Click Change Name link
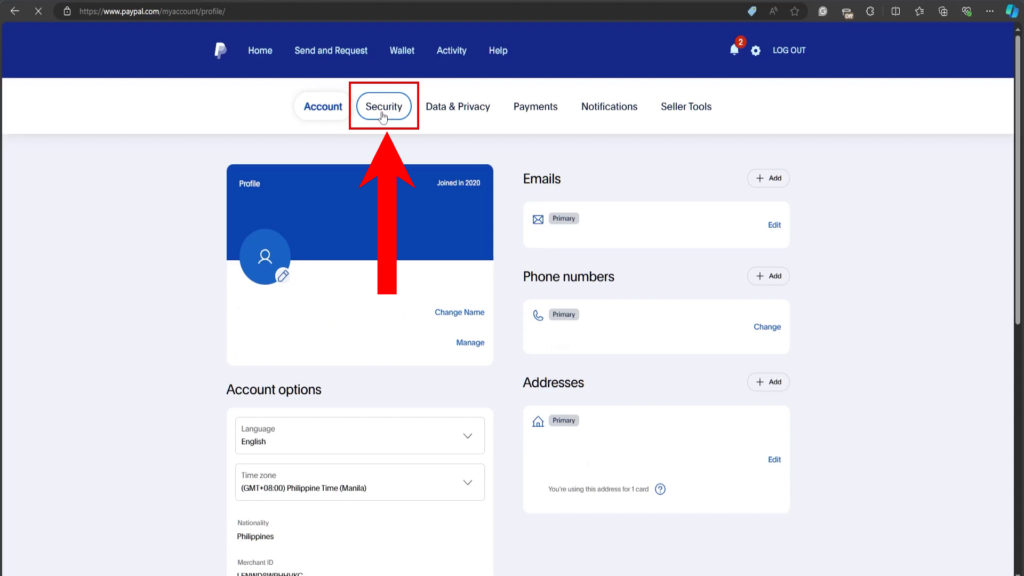Image resolution: width=1024 pixels, height=576 pixels. pos(459,312)
